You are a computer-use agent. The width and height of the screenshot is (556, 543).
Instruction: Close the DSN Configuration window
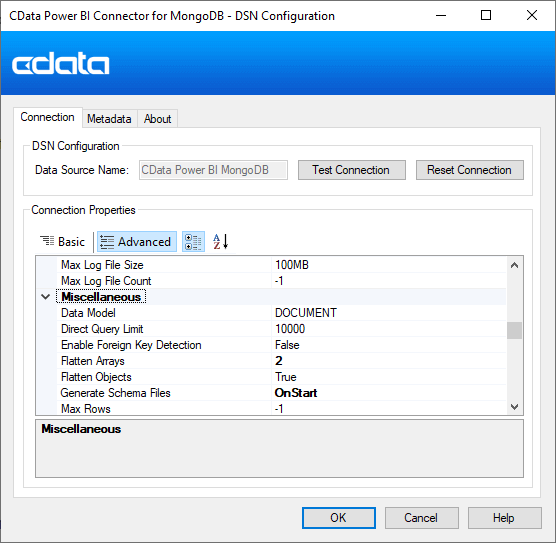tap(532, 16)
